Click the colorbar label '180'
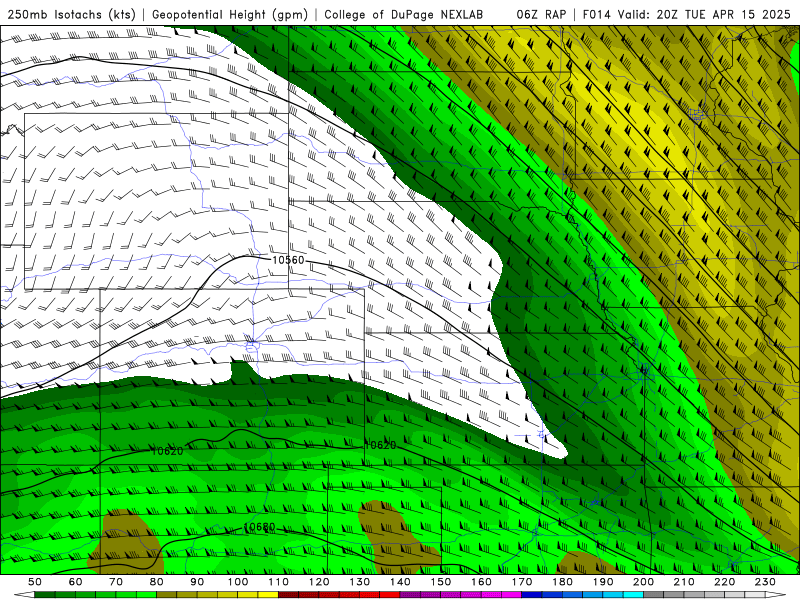Screen dimensions: 800x600 pyautogui.click(x=562, y=582)
